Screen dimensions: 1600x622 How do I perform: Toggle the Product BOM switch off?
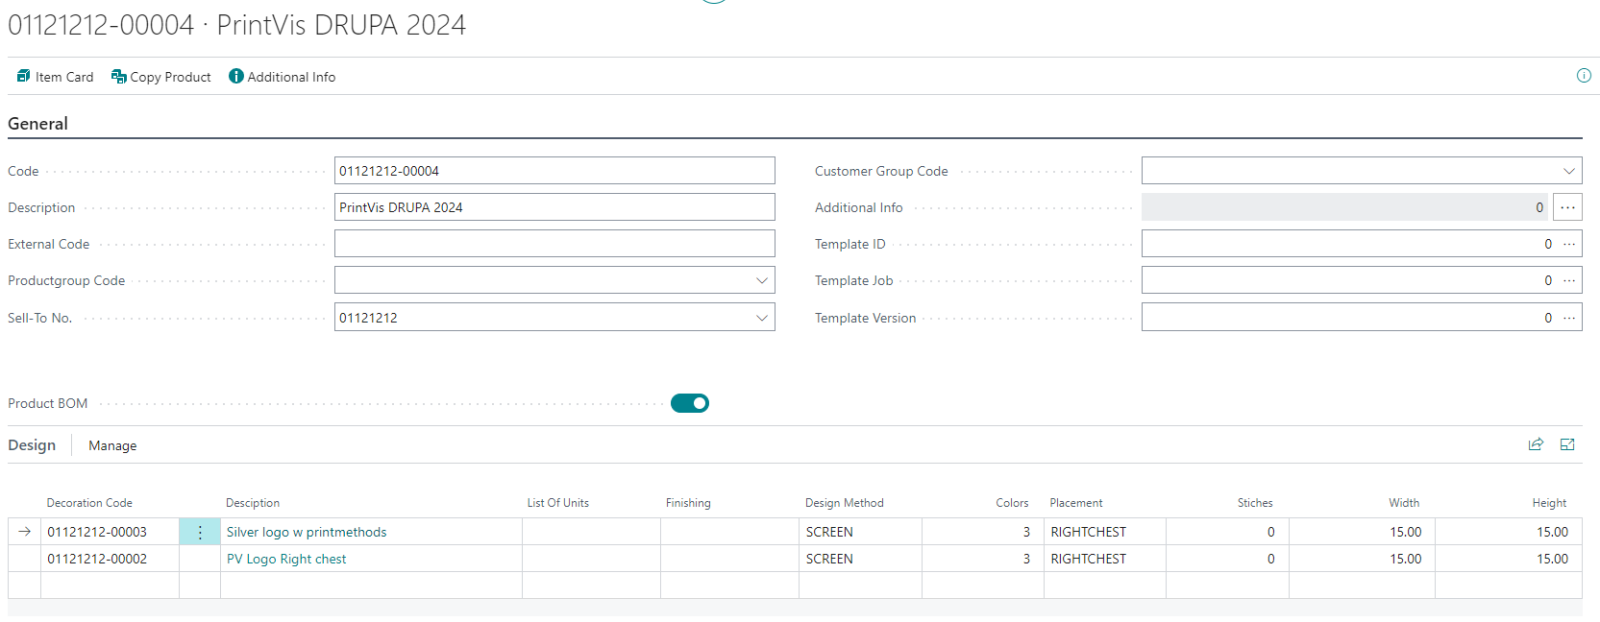tap(690, 403)
